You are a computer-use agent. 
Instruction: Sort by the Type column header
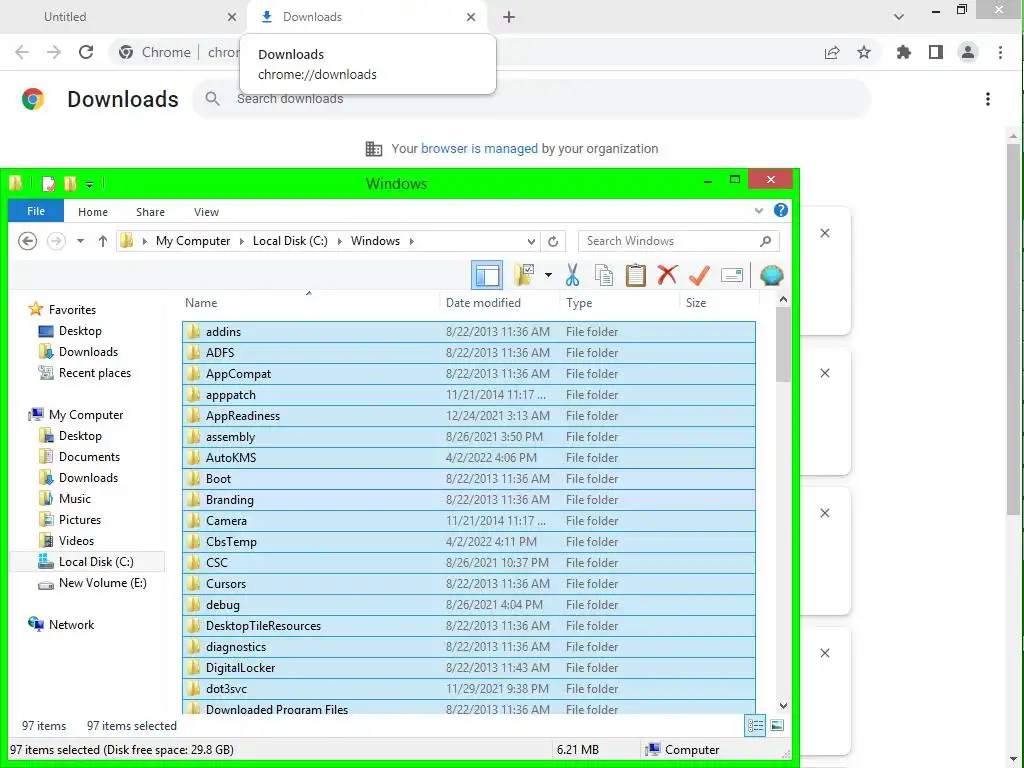(620, 303)
